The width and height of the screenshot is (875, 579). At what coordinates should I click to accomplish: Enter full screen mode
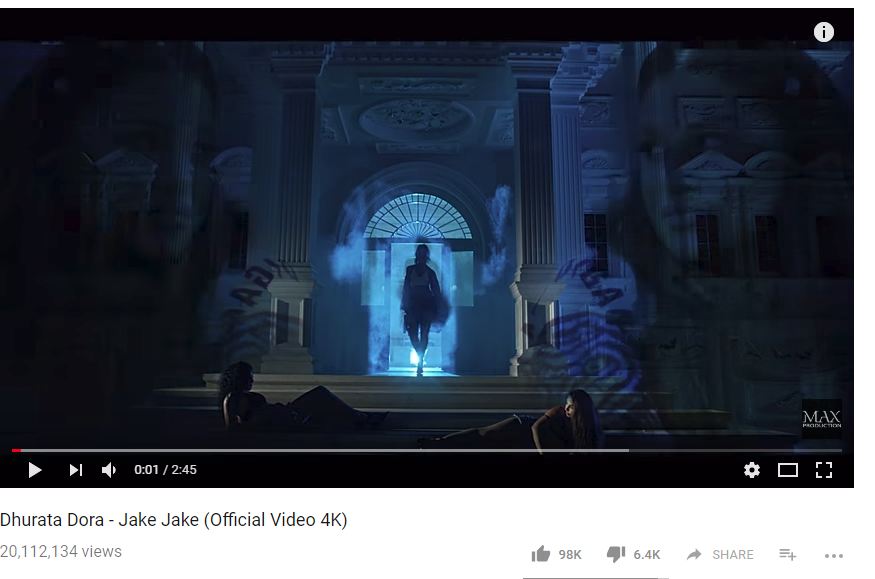coord(824,470)
